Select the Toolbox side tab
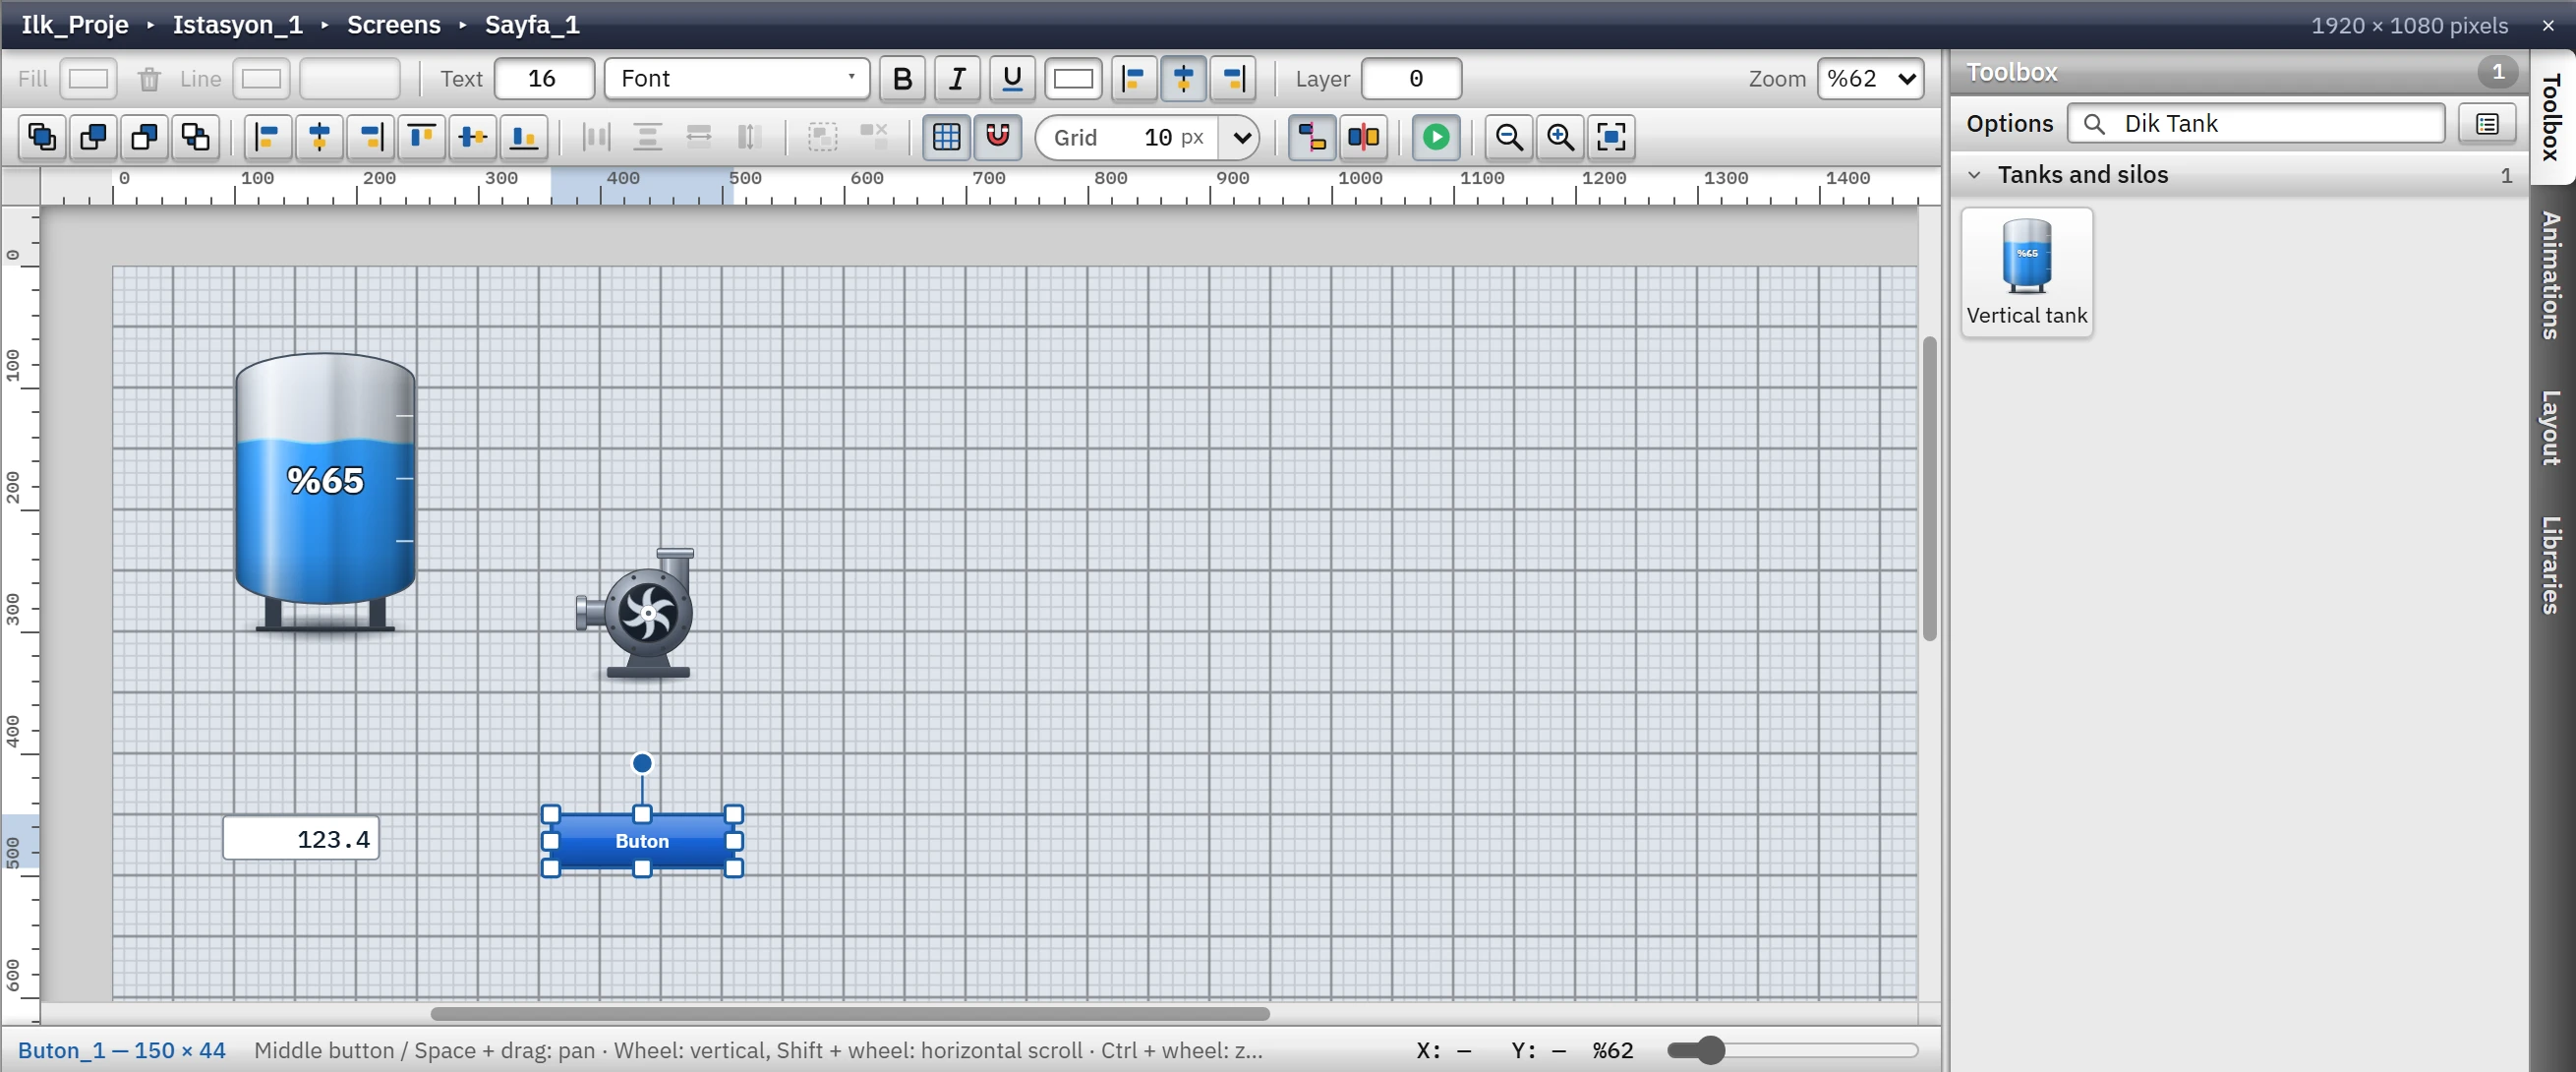 pos(2552,116)
